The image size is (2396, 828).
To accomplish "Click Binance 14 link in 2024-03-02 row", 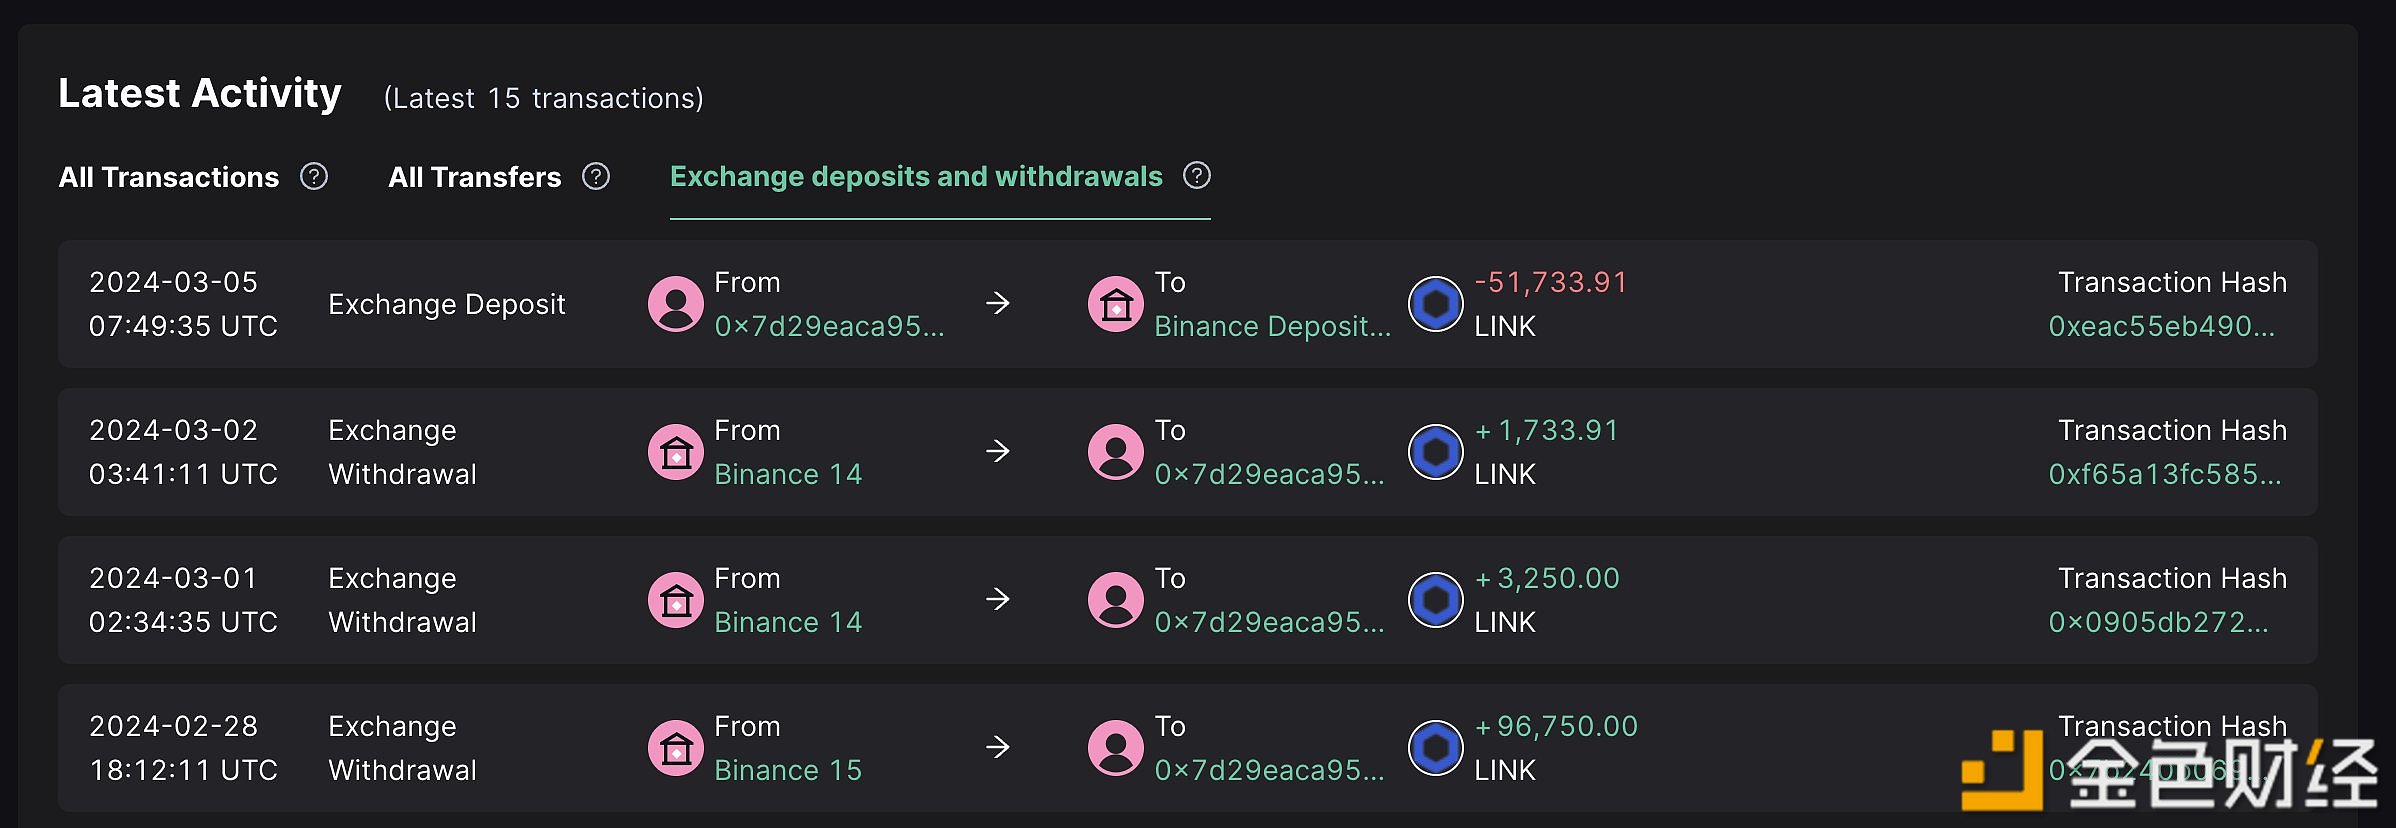I will 788,474.
